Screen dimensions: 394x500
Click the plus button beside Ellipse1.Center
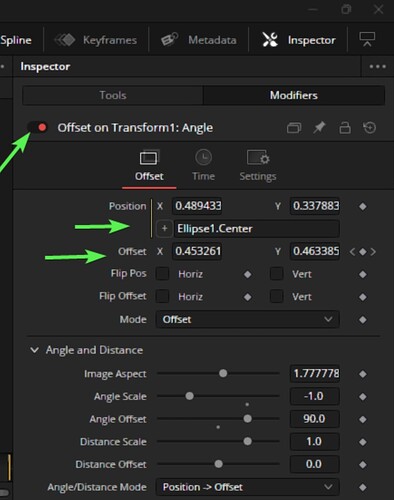[164, 229]
